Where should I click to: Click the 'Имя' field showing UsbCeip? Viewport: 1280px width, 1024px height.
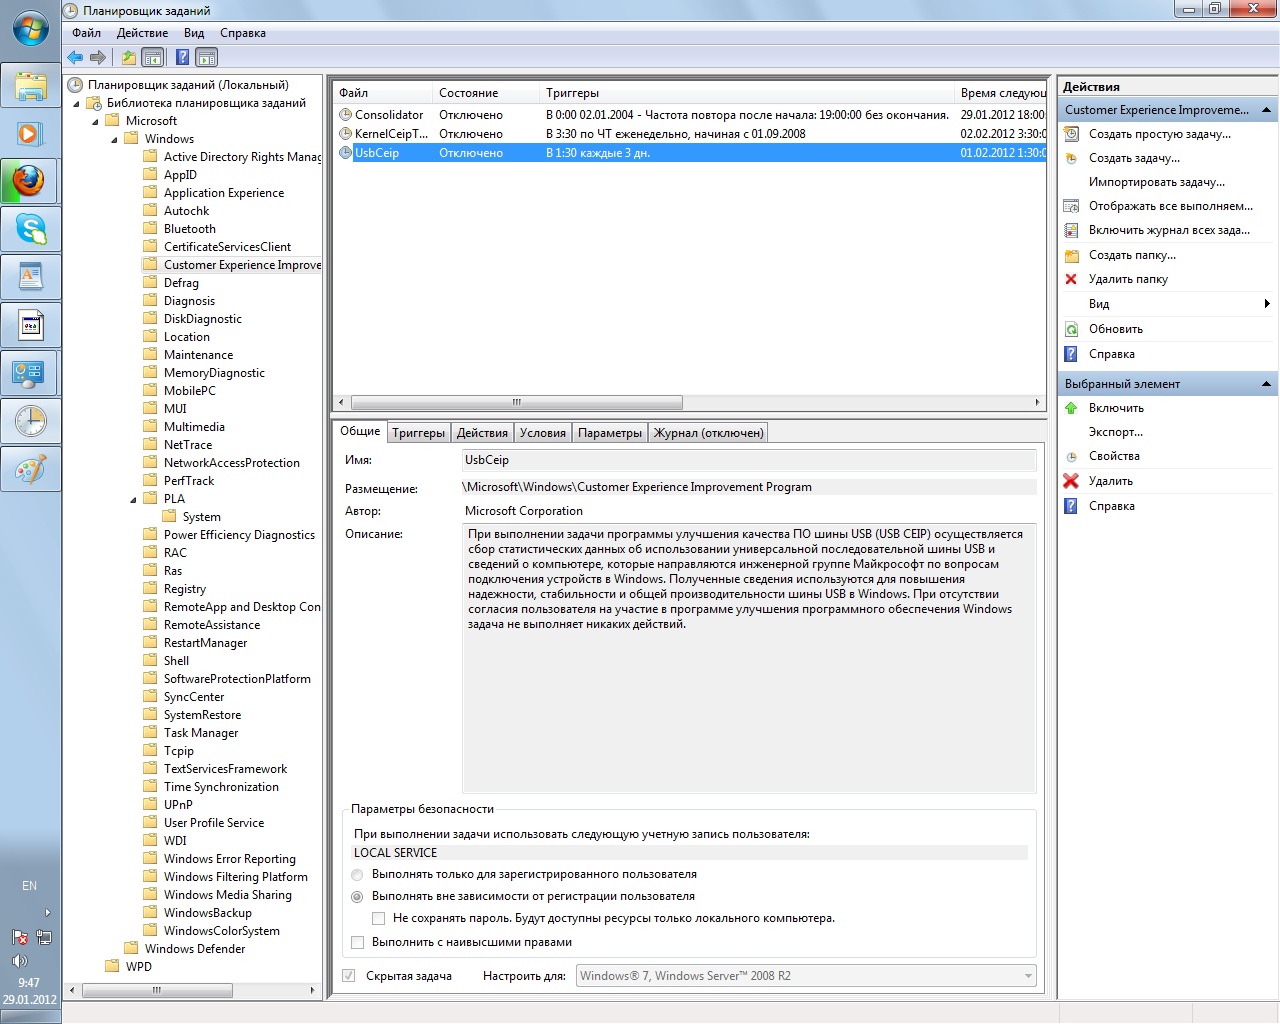(748, 460)
